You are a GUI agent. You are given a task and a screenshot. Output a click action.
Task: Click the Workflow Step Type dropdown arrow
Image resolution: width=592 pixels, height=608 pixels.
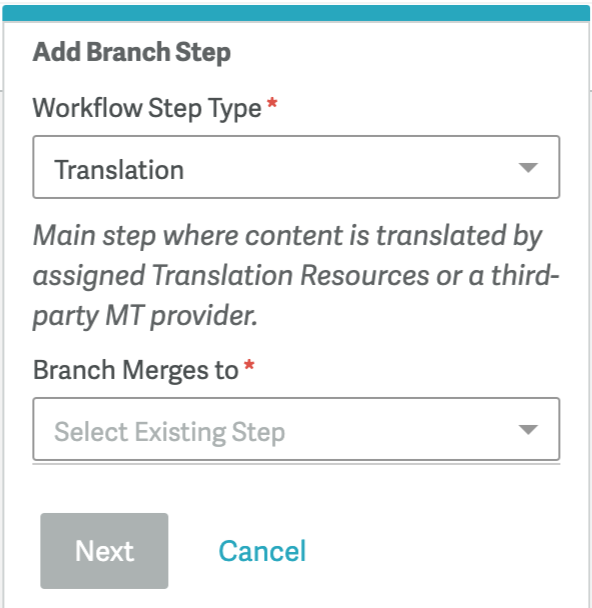coord(528,168)
